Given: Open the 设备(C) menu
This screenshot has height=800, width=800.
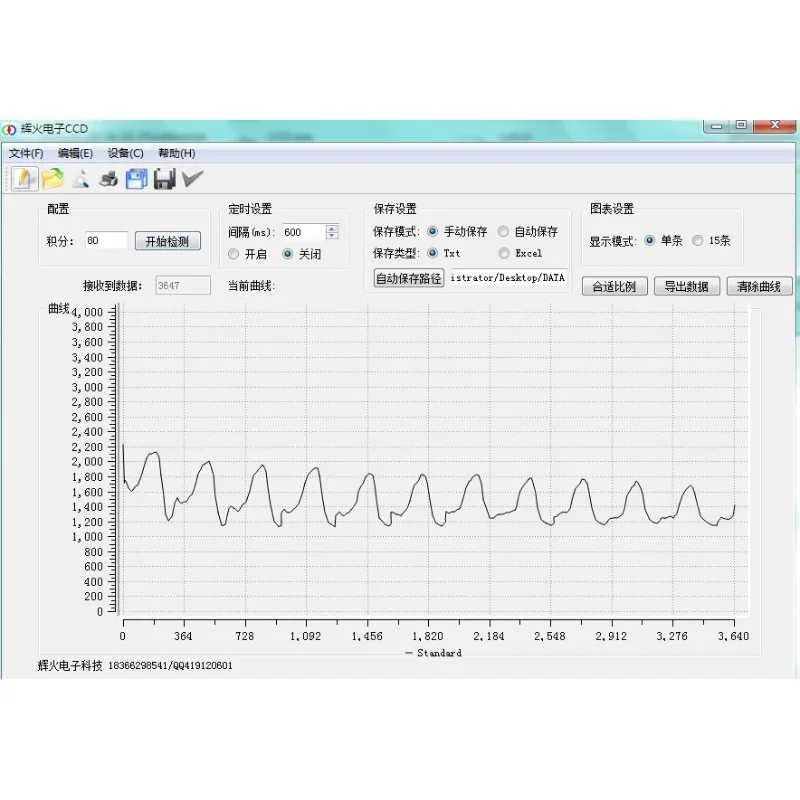Looking at the screenshot, I should coord(125,153).
